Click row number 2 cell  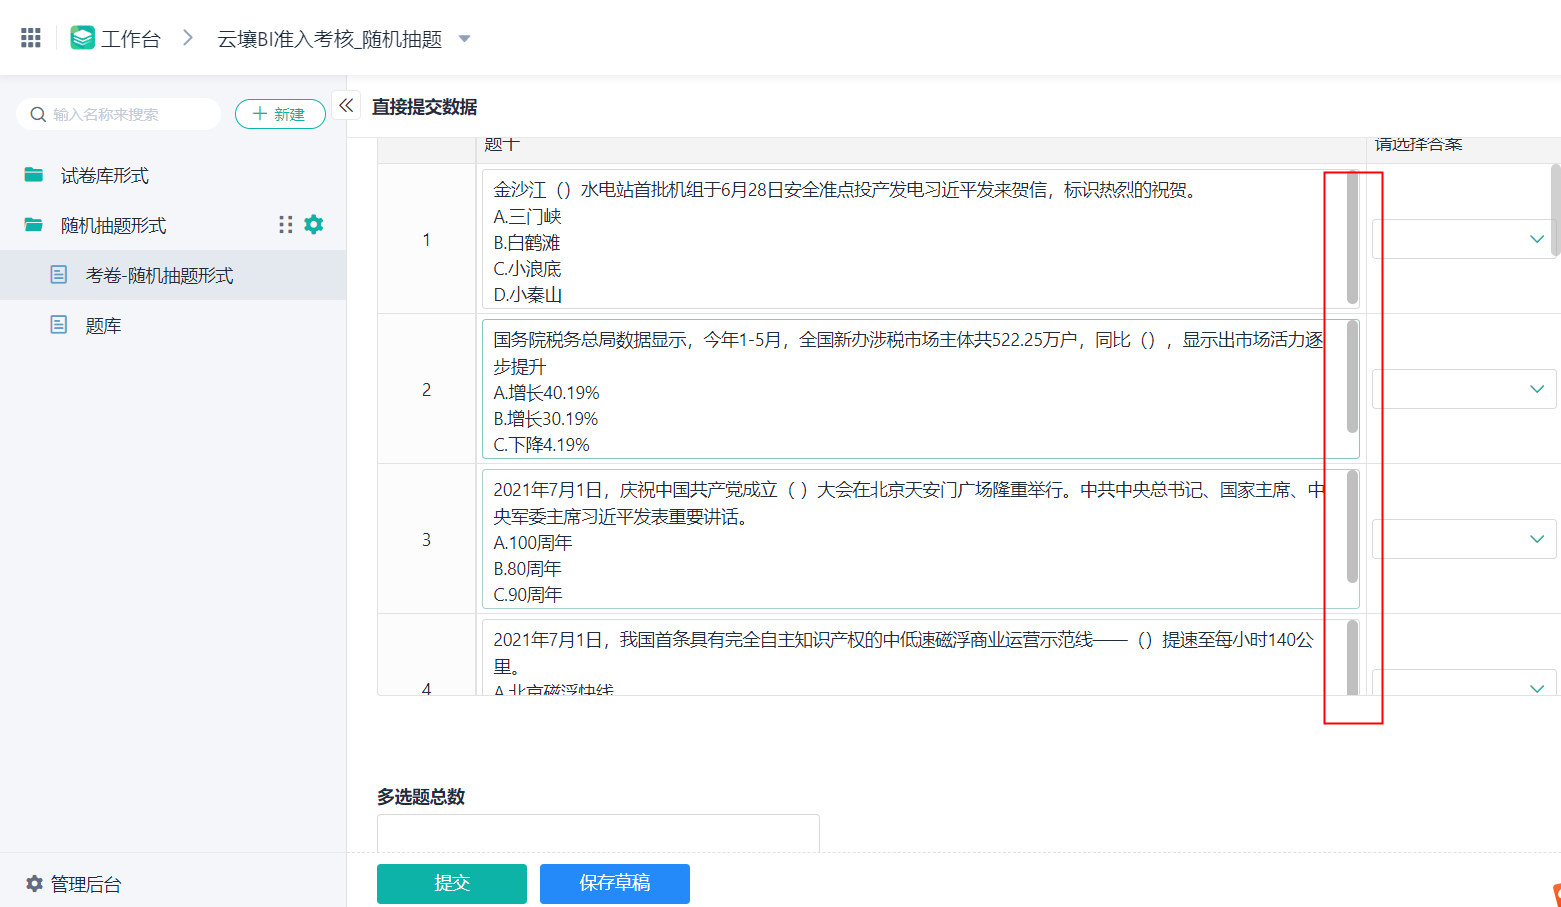coord(427,389)
